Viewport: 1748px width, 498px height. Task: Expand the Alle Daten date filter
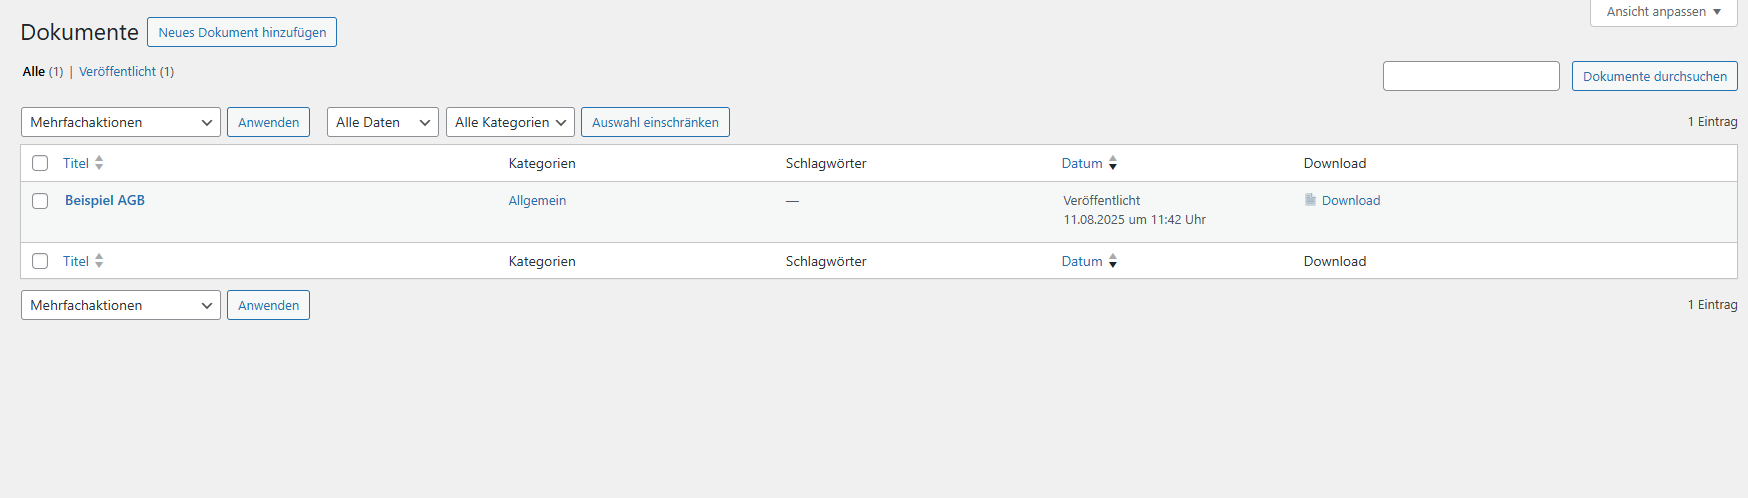[382, 122]
